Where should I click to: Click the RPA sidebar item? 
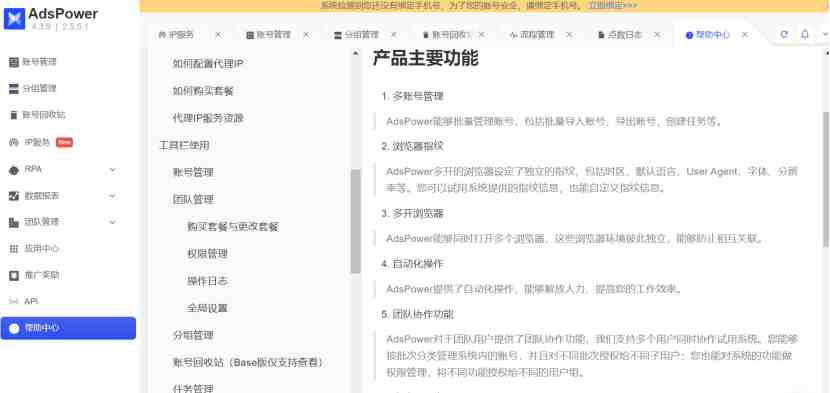point(26,169)
